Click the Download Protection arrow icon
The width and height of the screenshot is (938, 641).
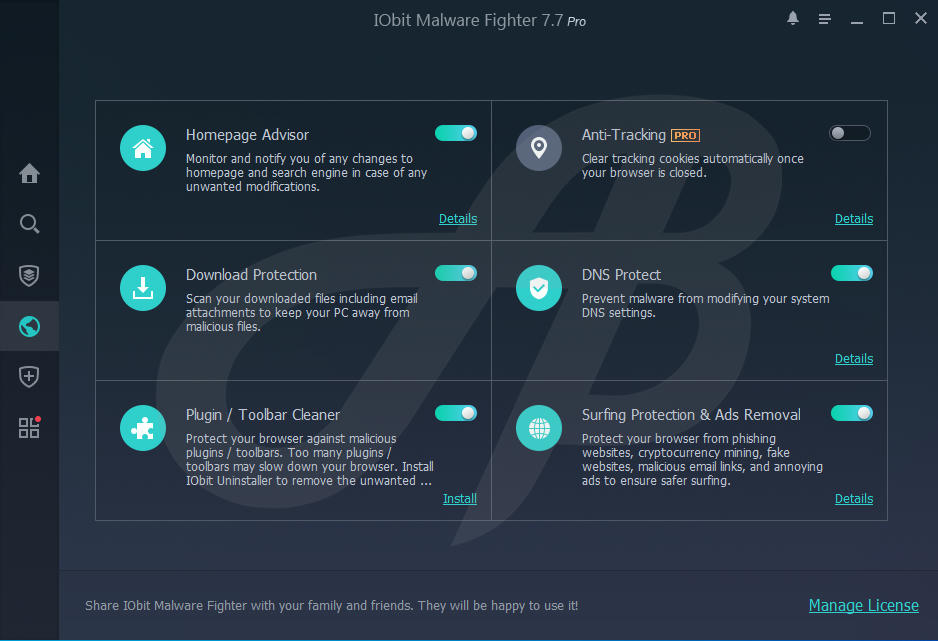pyautogui.click(x=143, y=288)
